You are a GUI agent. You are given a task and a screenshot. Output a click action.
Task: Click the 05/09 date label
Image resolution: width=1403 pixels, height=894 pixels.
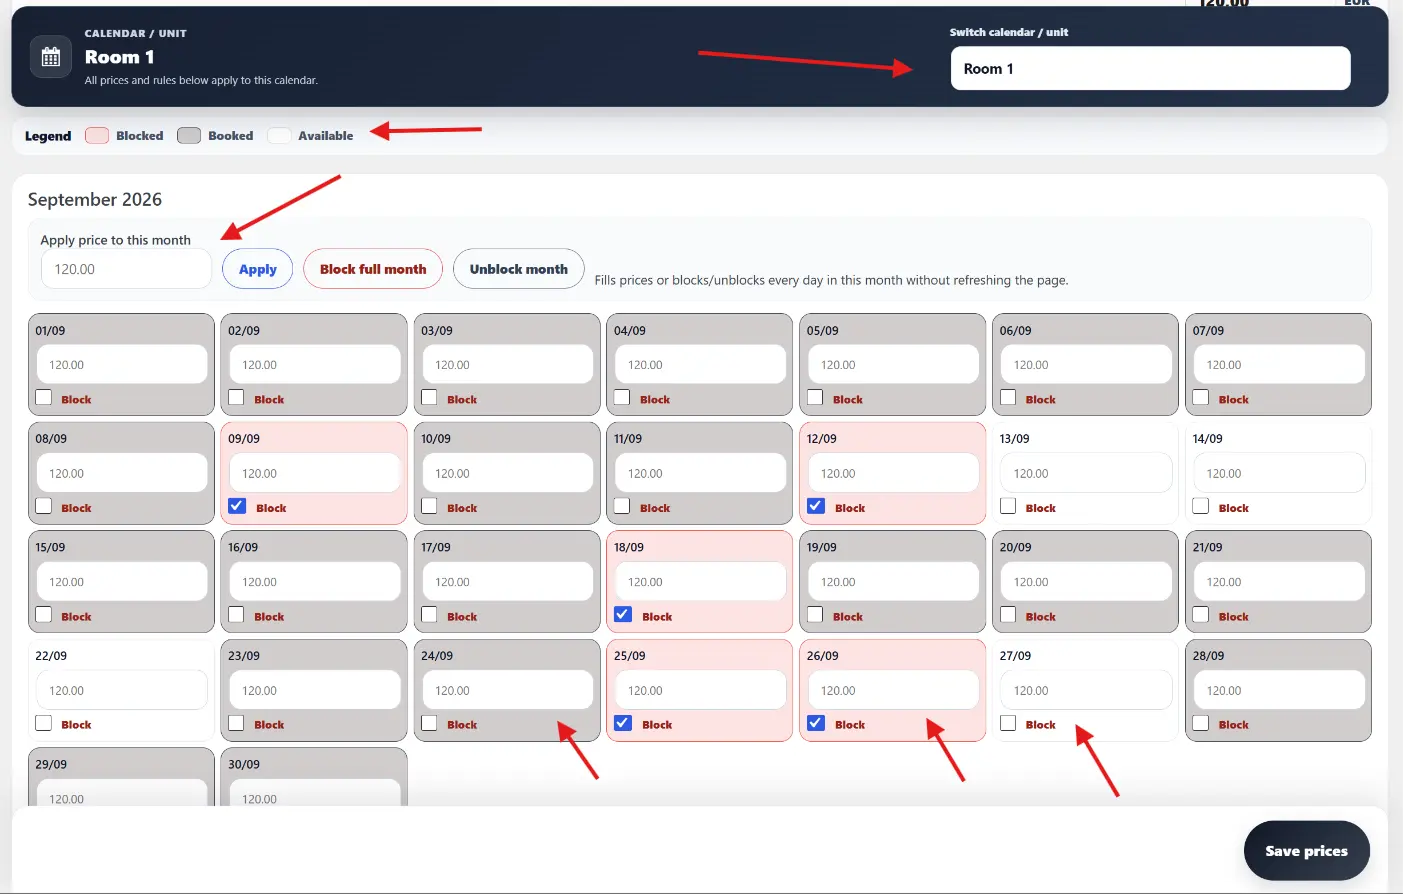pyautogui.click(x=822, y=331)
